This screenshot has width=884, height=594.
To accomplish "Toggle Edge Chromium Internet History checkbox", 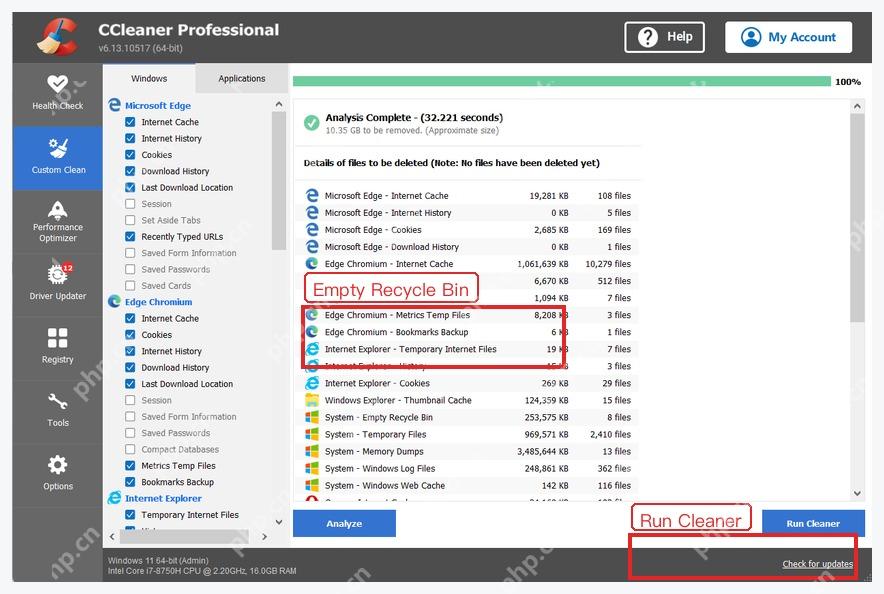I will pos(130,351).
